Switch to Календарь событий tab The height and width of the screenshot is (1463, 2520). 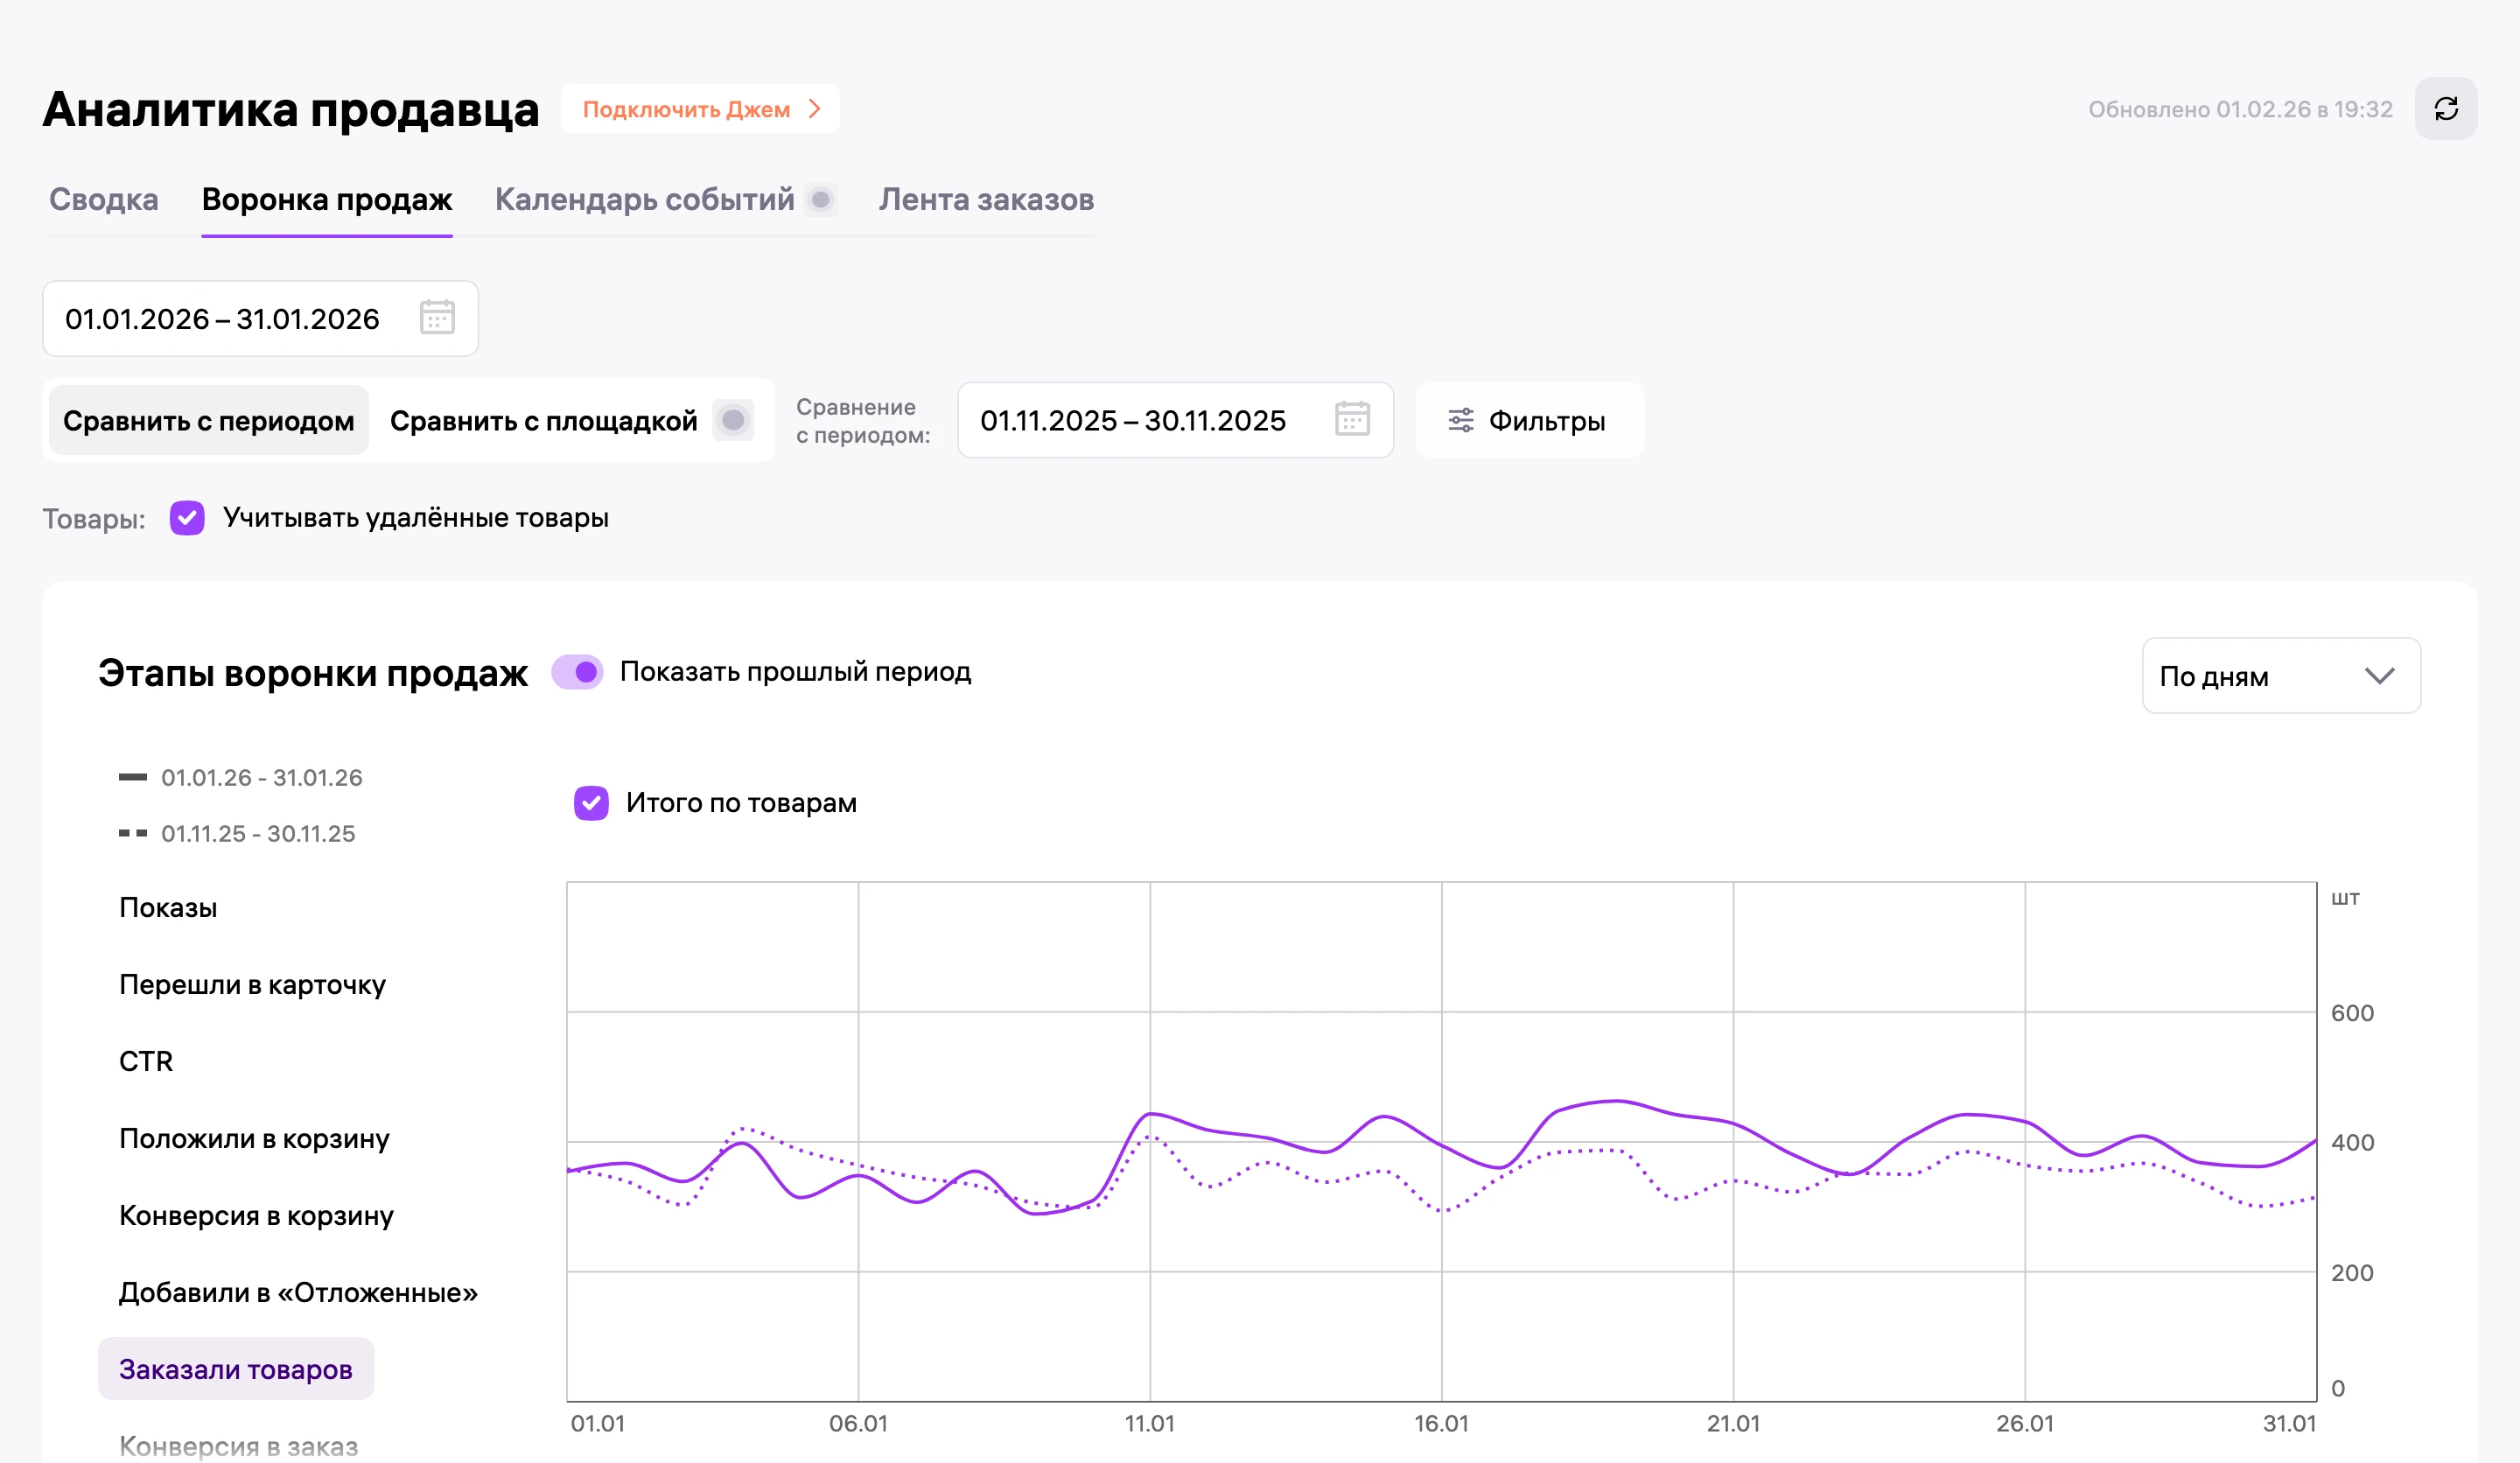645,200
